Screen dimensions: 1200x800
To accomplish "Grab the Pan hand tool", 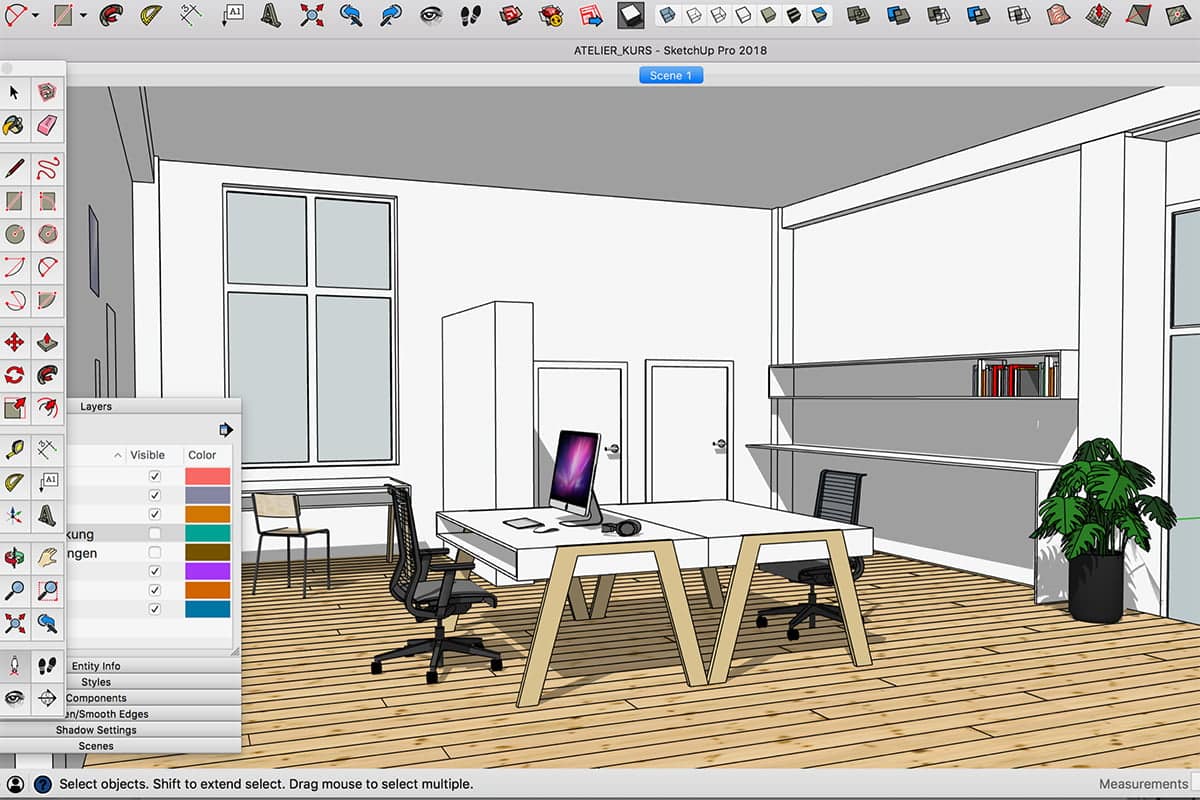I will [x=48, y=557].
